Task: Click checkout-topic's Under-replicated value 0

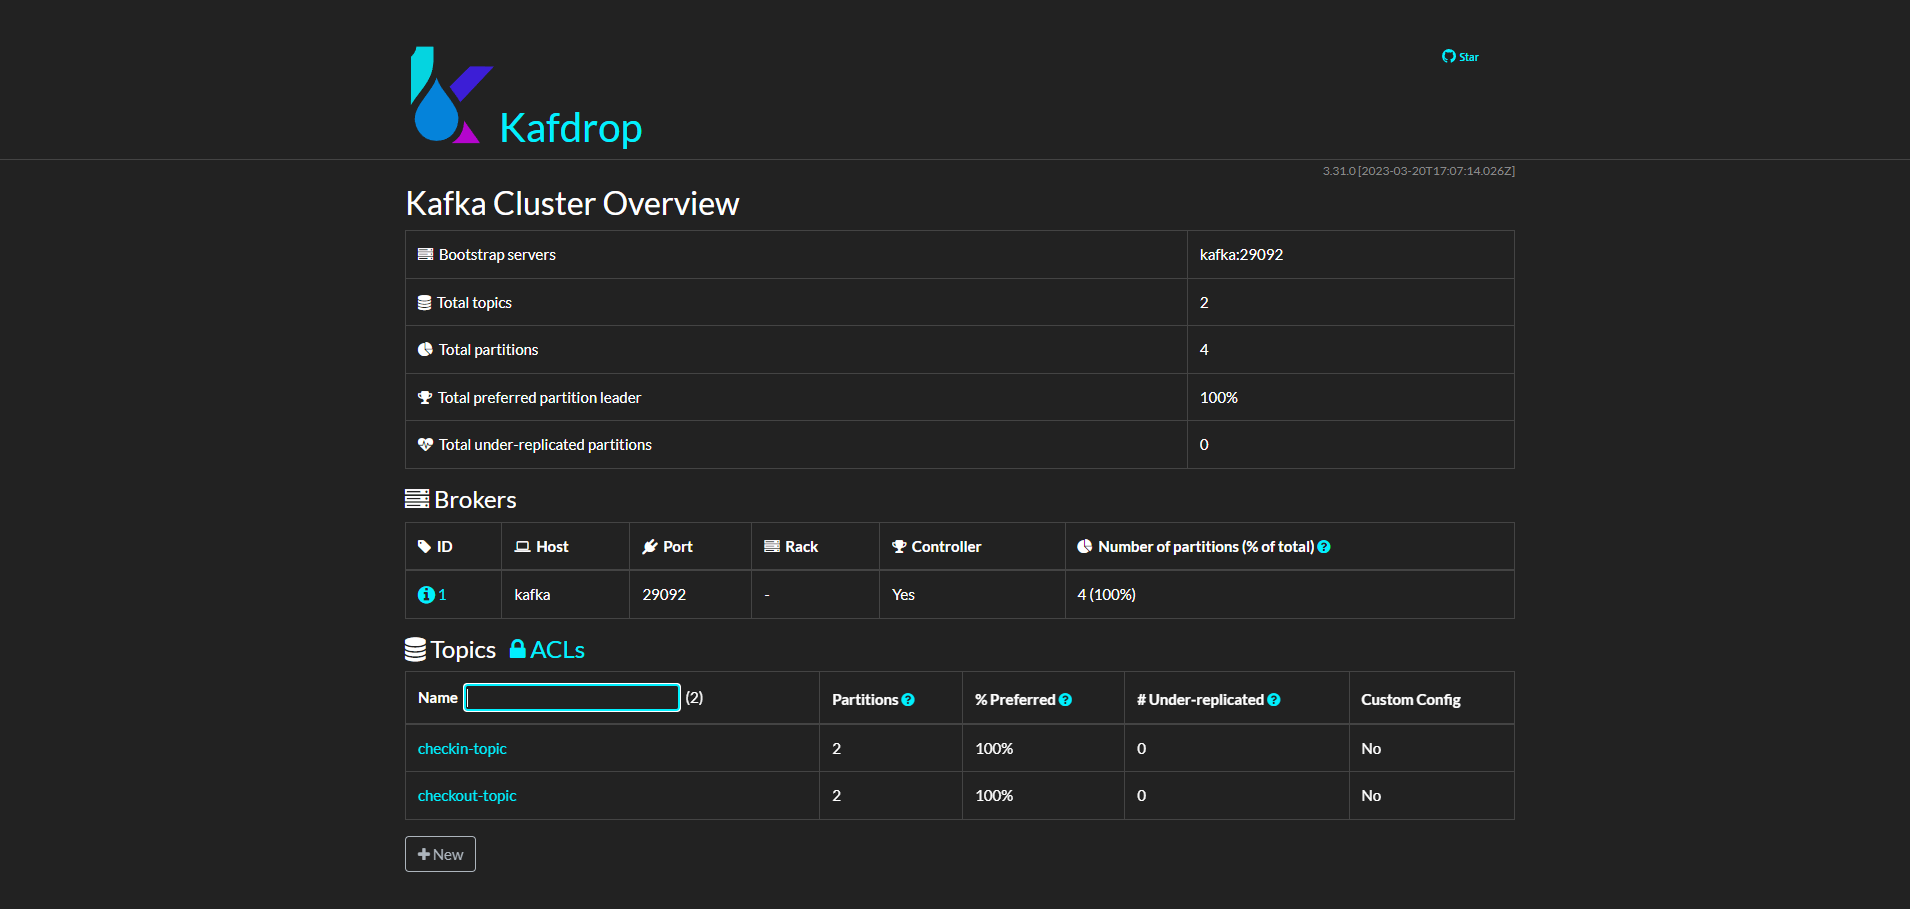Action: coord(1141,796)
